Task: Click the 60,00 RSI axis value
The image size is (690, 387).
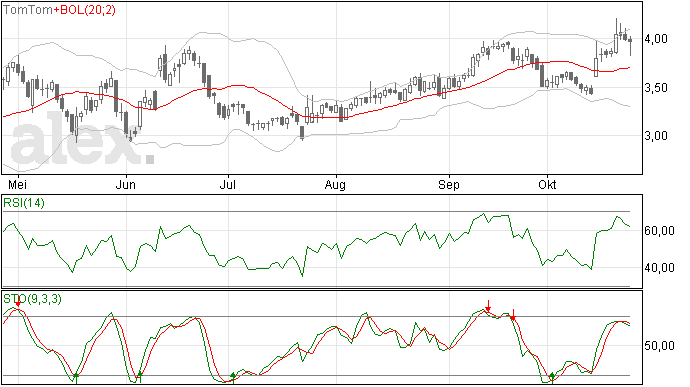Action: point(659,231)
